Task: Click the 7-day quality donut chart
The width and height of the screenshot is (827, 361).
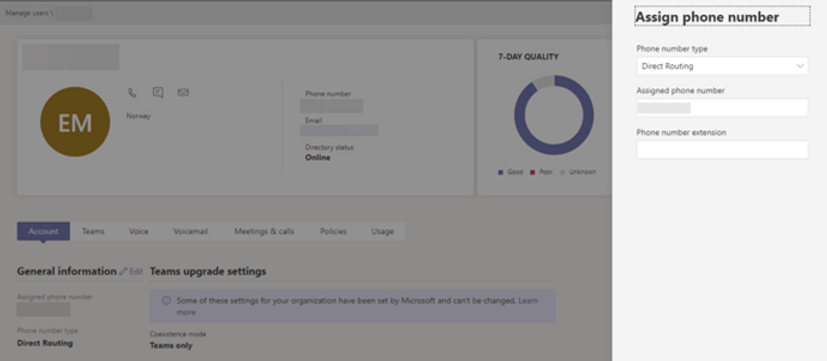Action: point(554,115)
